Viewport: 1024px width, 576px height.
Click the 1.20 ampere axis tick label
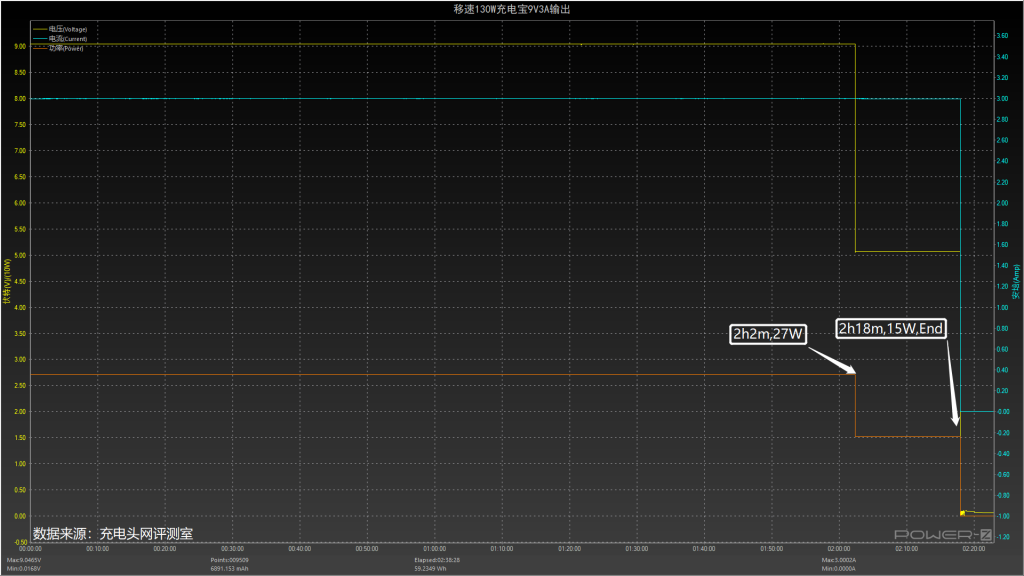point(1002,287)
